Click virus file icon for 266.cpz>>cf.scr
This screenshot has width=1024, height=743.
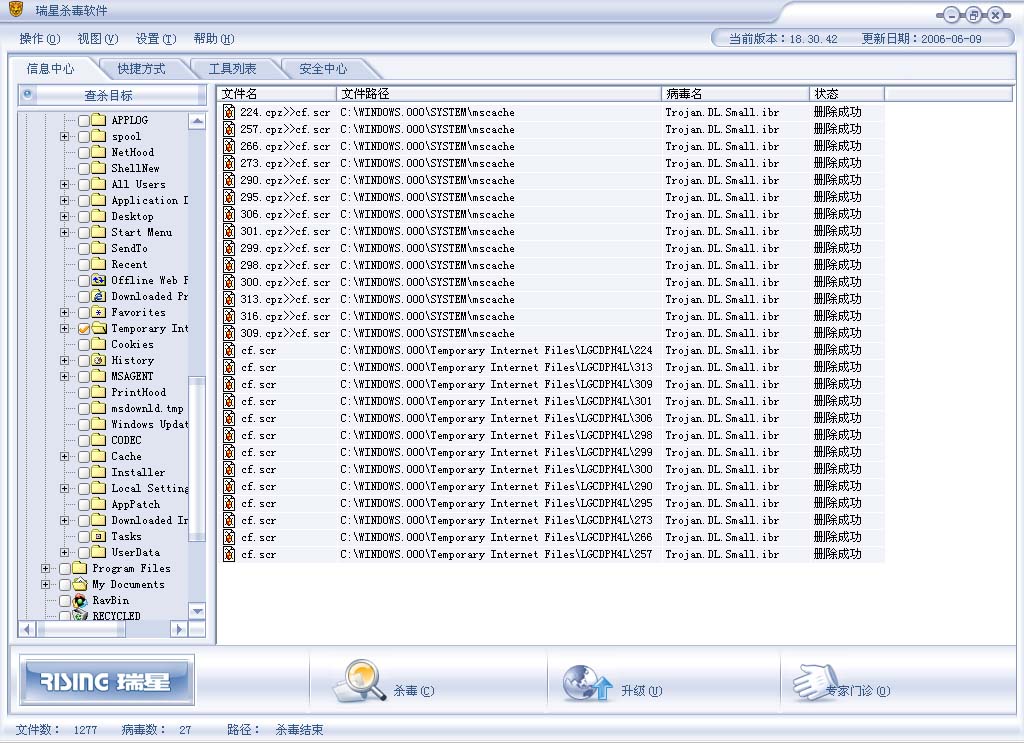pos(229,146)
